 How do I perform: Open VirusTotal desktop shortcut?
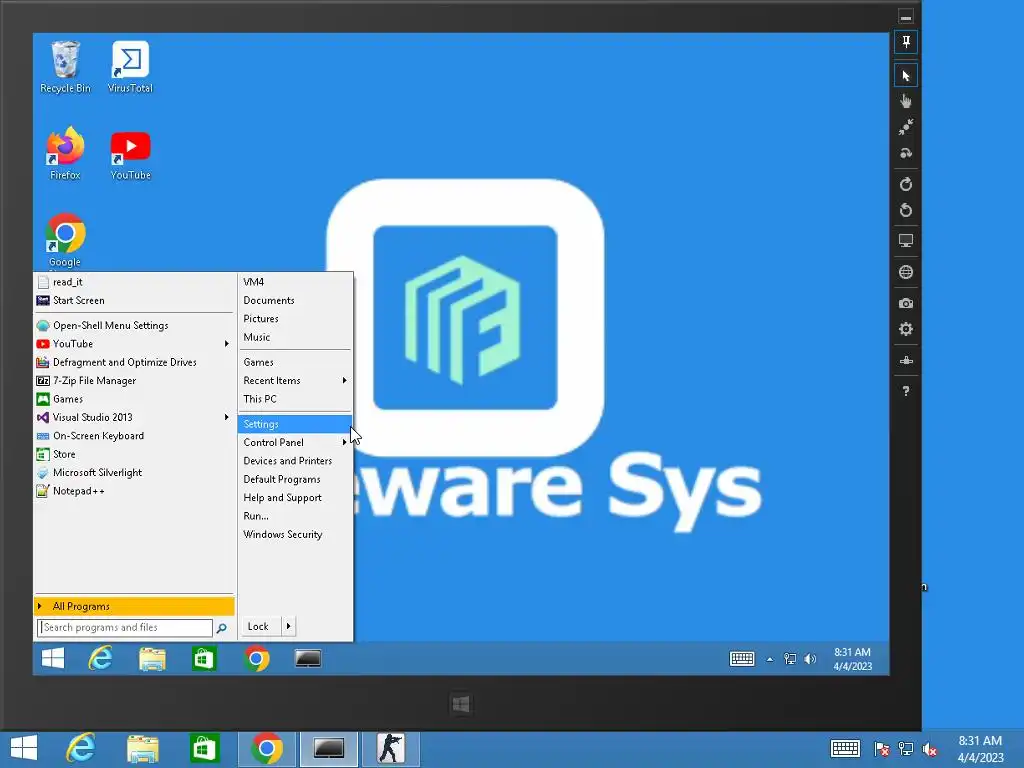pyautogui.click(x=130, y=67)
